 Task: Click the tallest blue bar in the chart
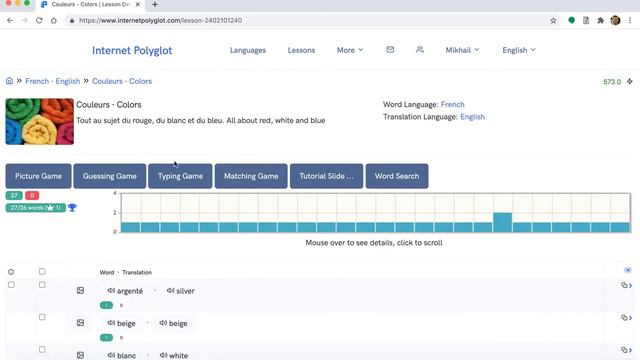pos(502,222)
